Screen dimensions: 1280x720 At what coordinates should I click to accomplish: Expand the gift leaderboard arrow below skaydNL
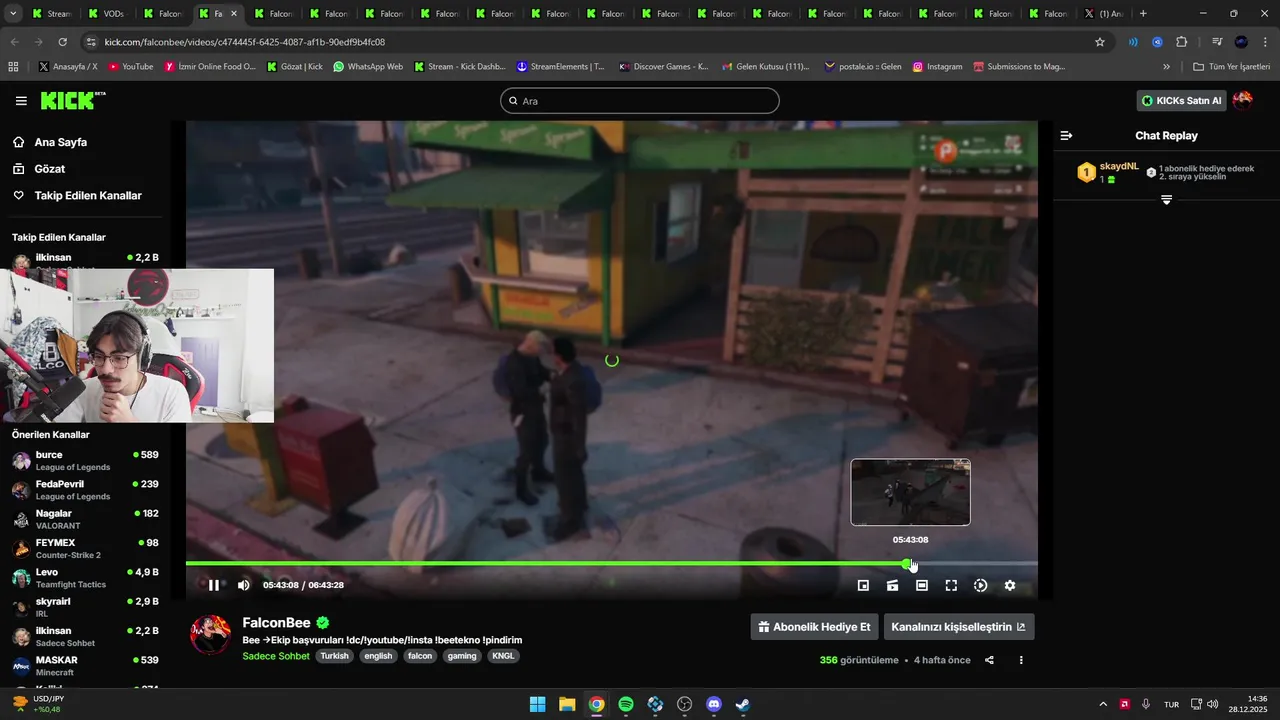pos(1166,200)
